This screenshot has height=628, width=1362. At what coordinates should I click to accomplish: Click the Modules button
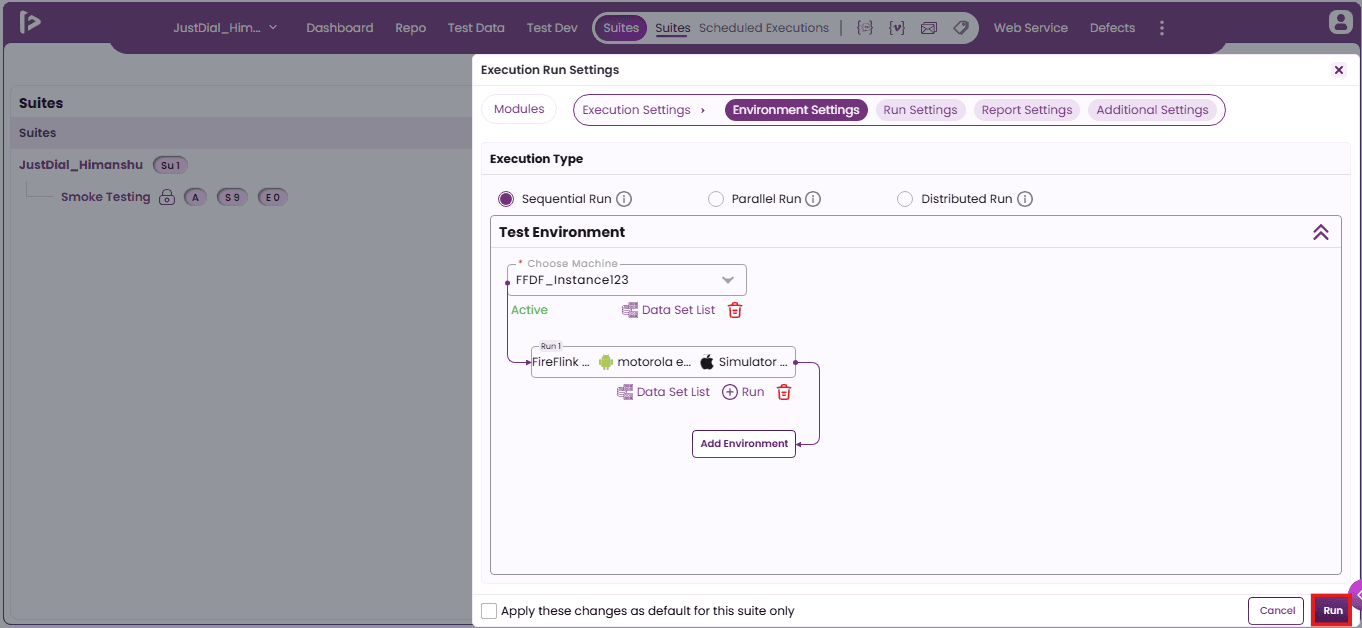click(x=519, y=109)
